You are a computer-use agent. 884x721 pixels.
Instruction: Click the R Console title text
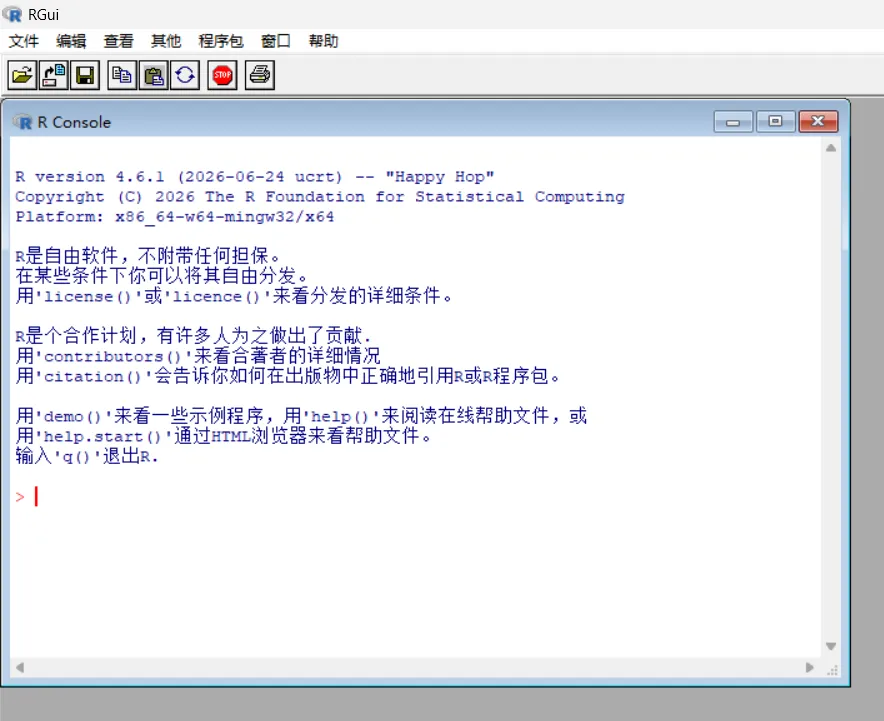(74, 122)
